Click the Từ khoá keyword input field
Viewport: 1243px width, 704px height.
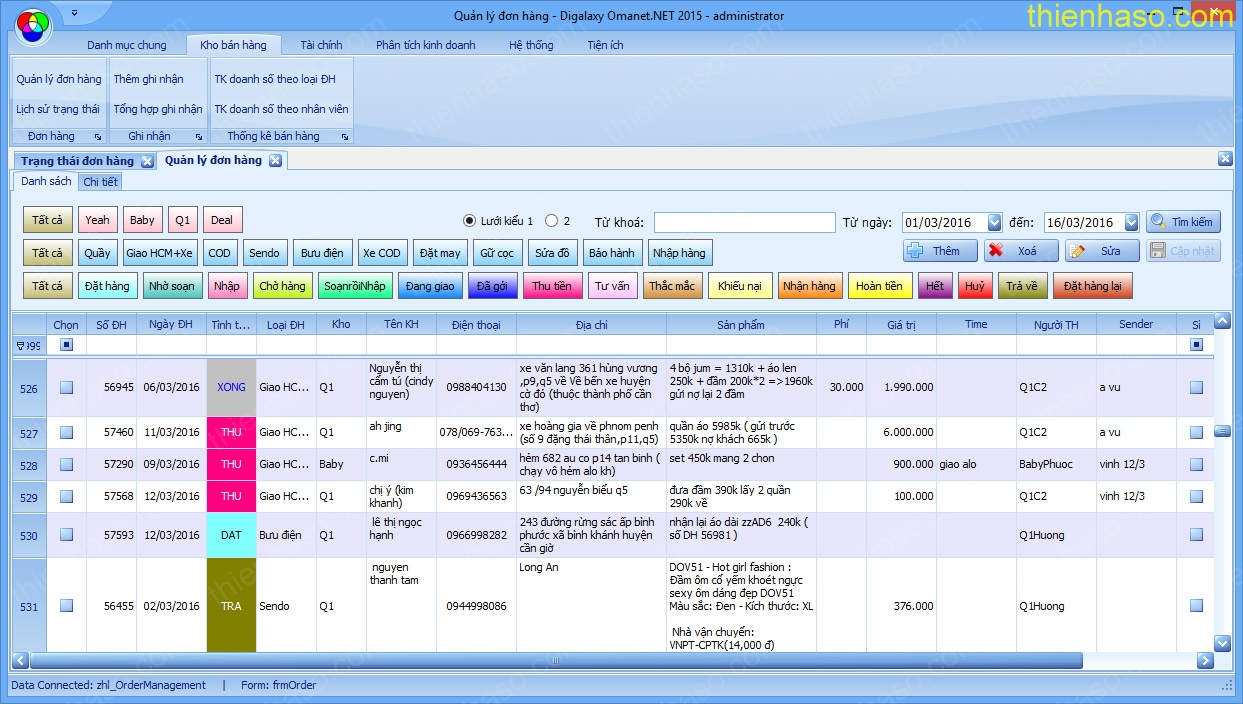pos(744,222)
